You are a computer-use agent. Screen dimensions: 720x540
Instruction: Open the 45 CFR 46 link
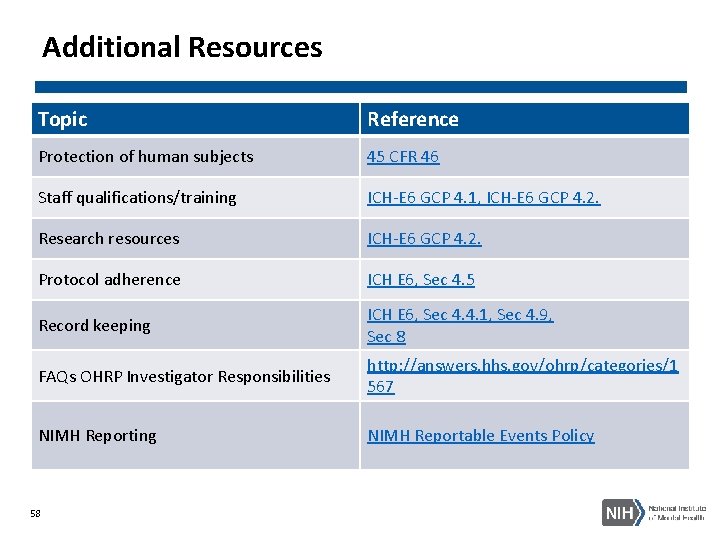(x=403, y=157)
